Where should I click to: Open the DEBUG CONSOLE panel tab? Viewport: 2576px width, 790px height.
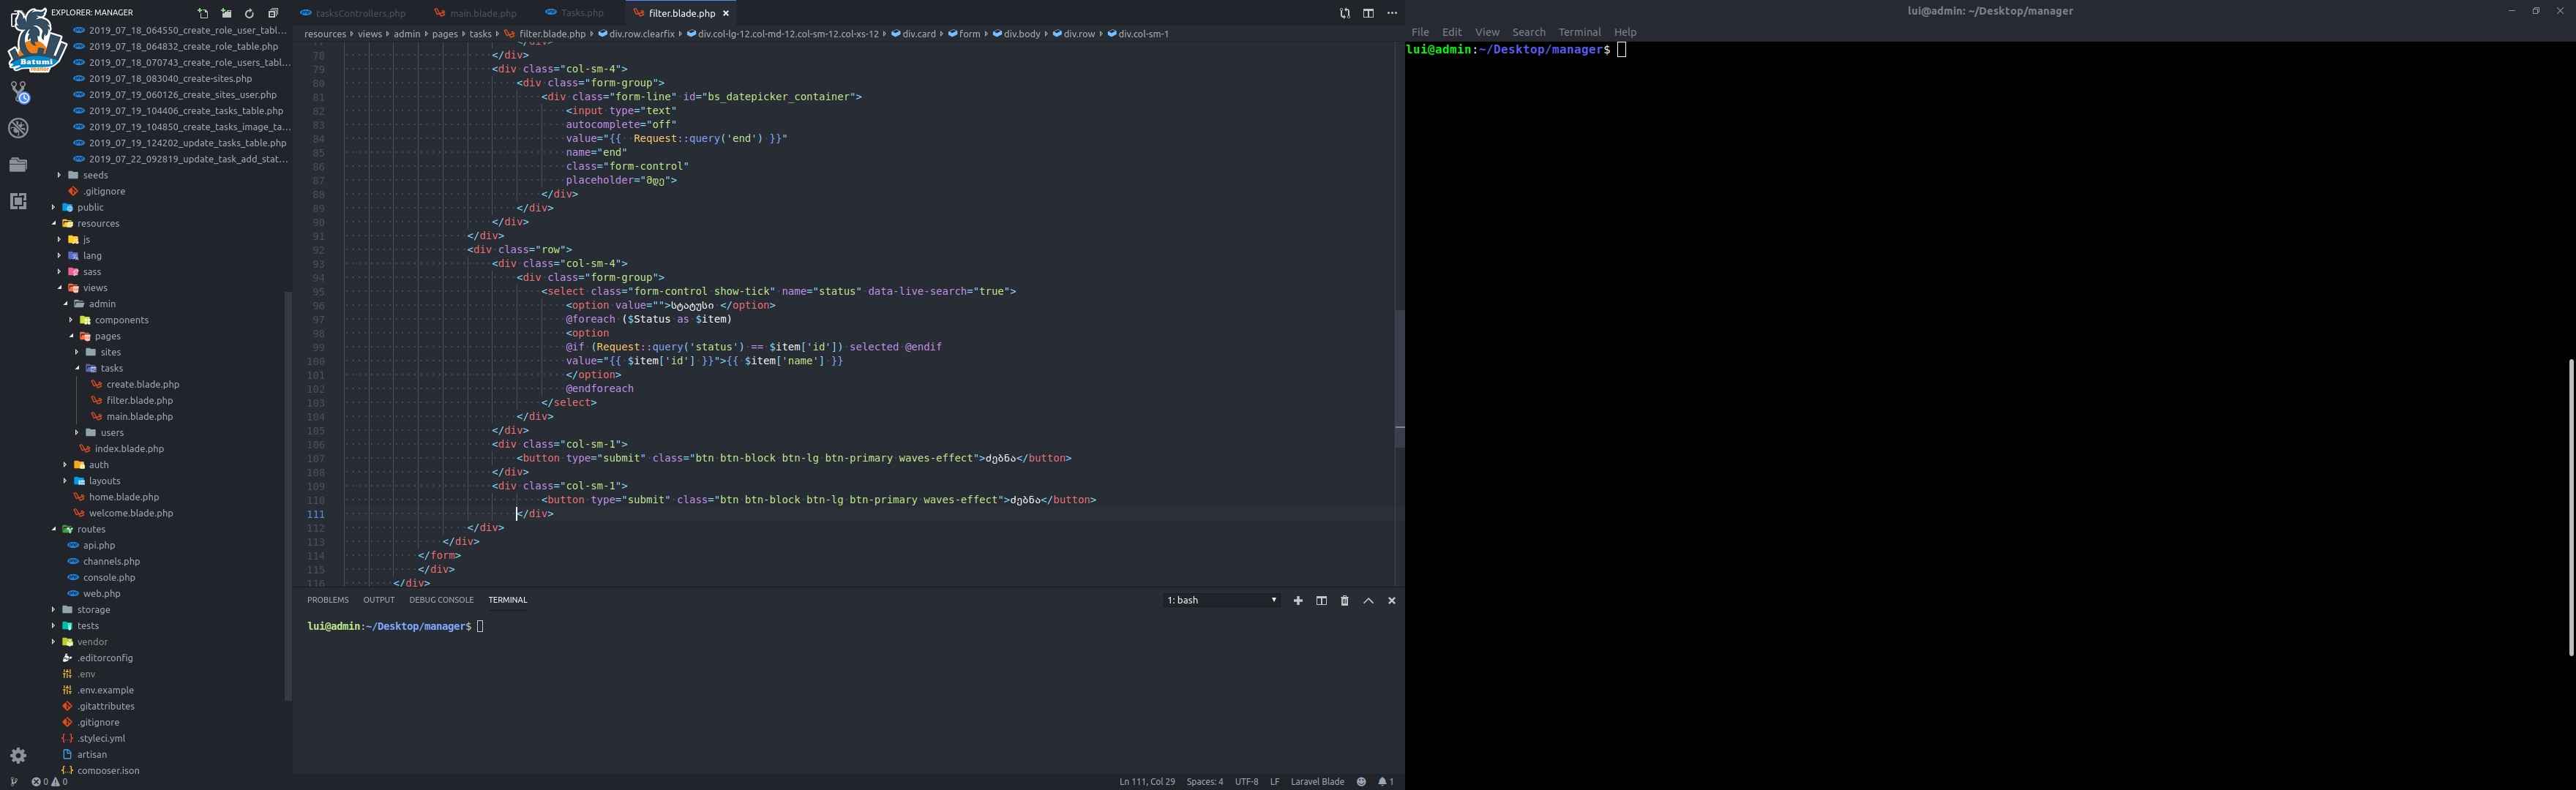tap(441, 600)
